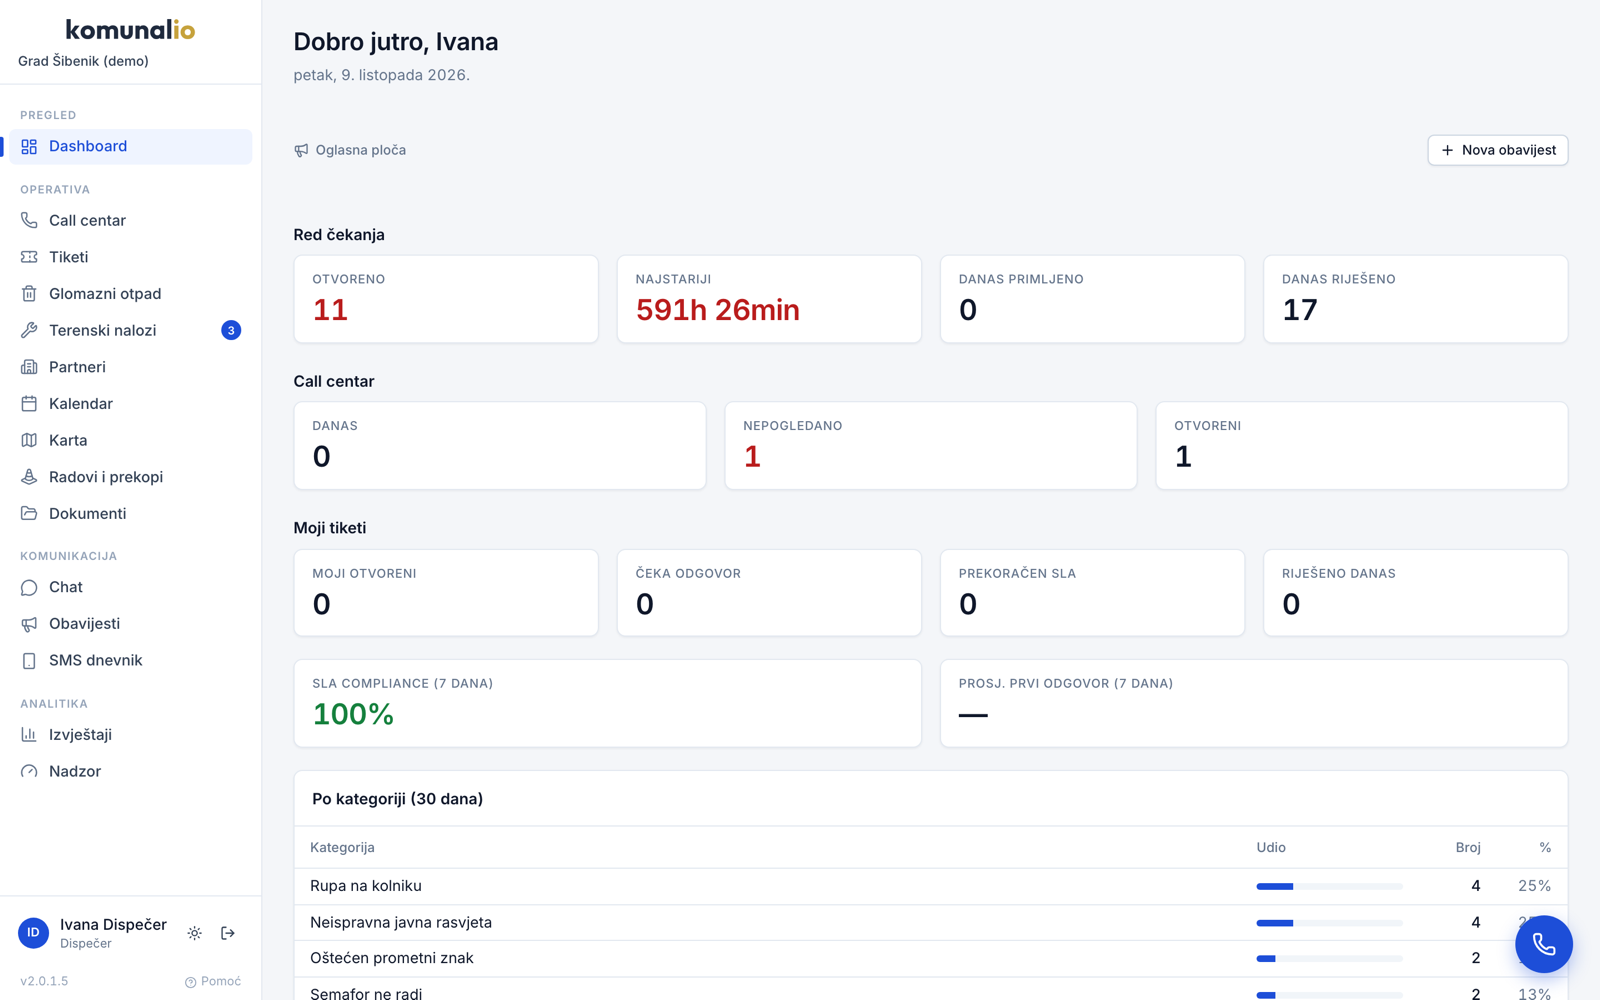1600x1000 pixels.
Task: Open the Dashboard grid icon
Action: point(29,146)
